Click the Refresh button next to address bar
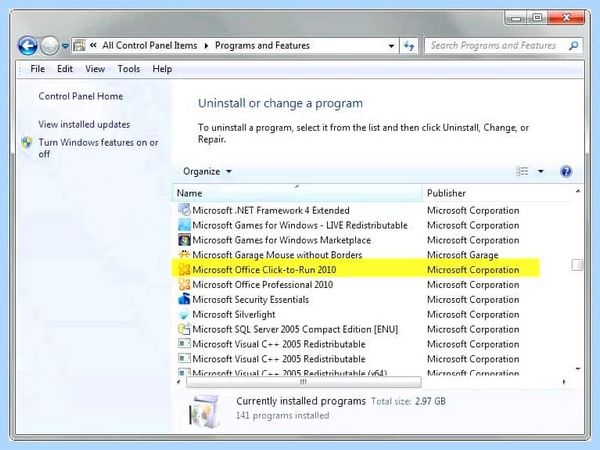This screenshot has width=600, height=450. coord(409,46)
